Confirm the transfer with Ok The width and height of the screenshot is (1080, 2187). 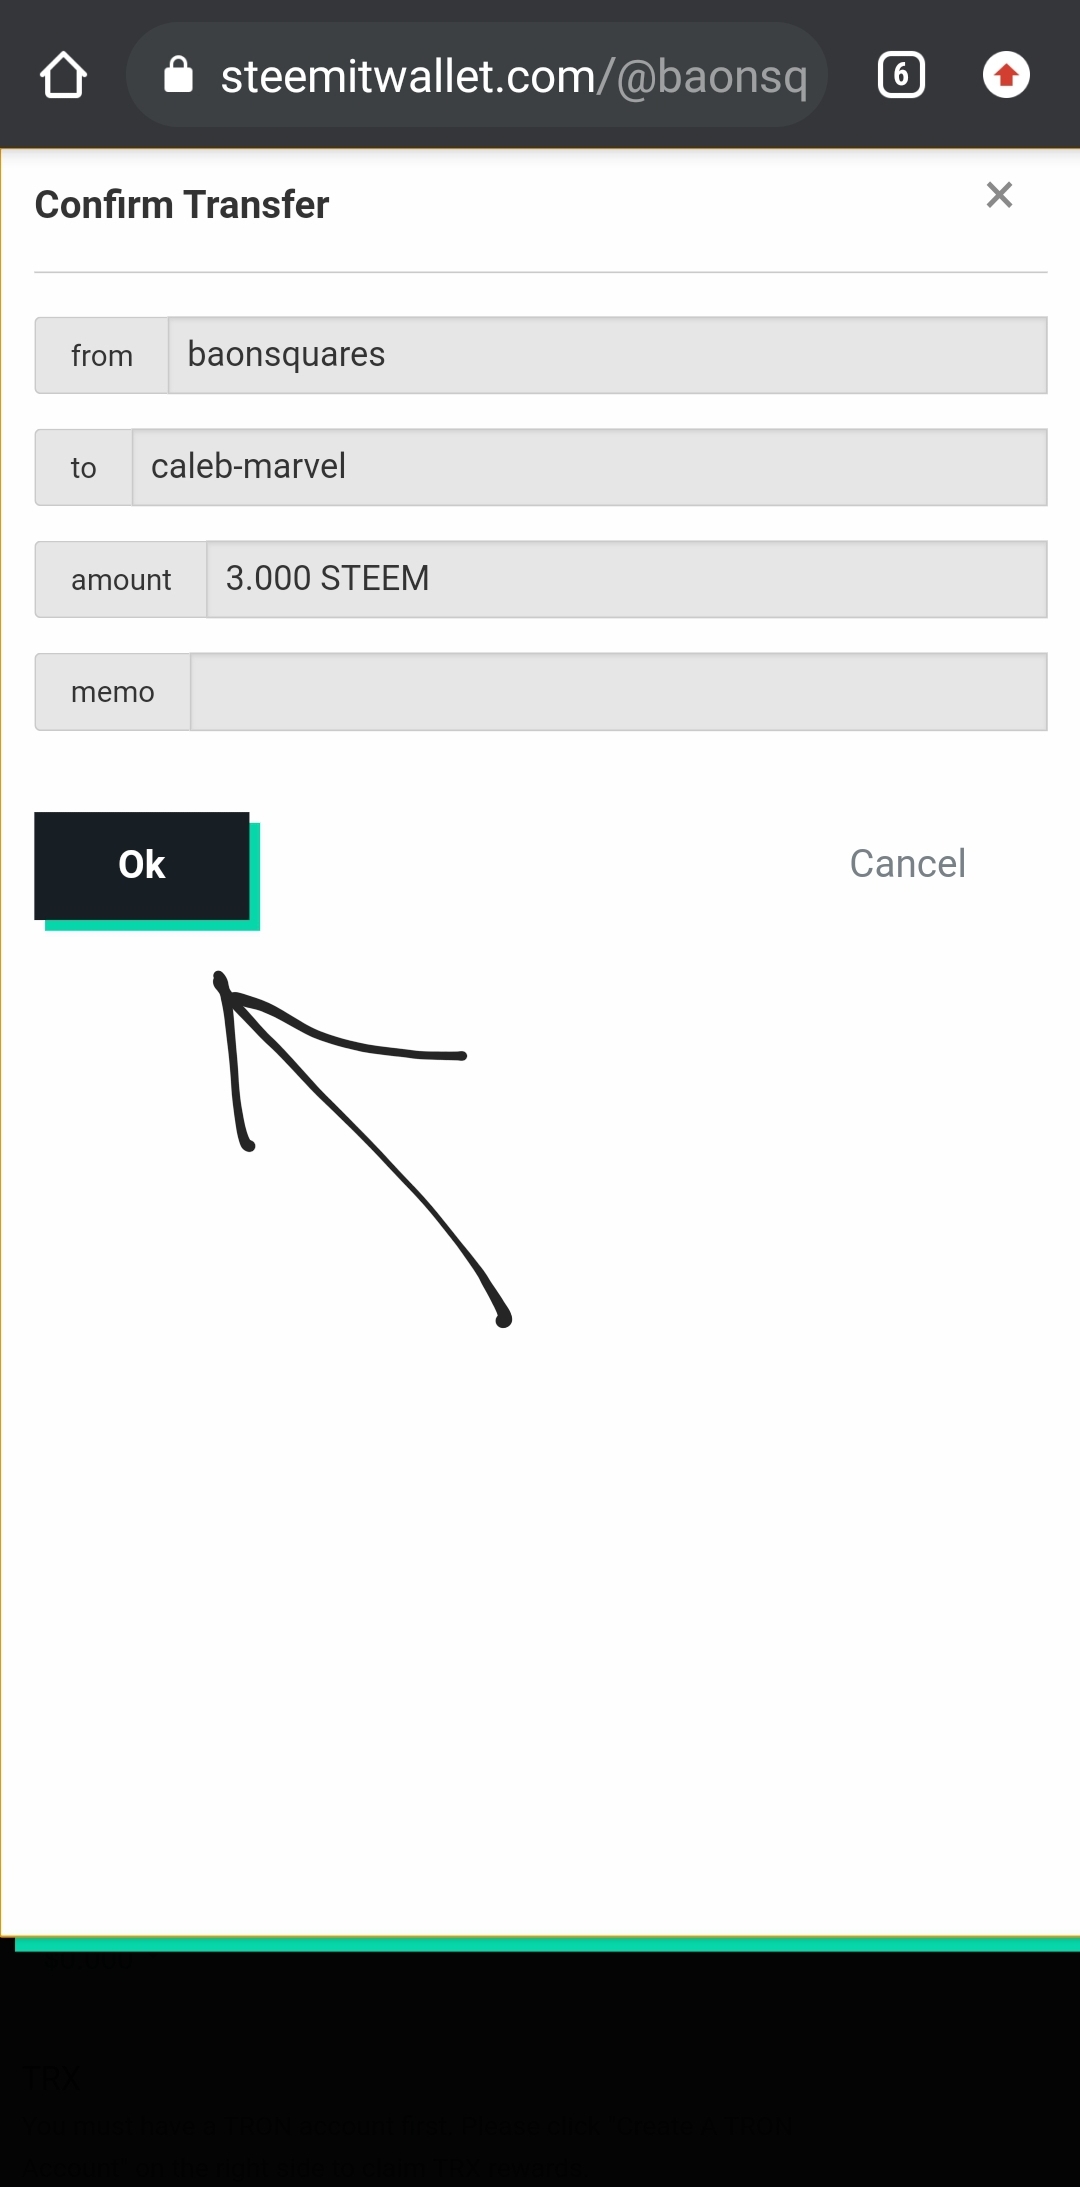(x=142, y=865)
